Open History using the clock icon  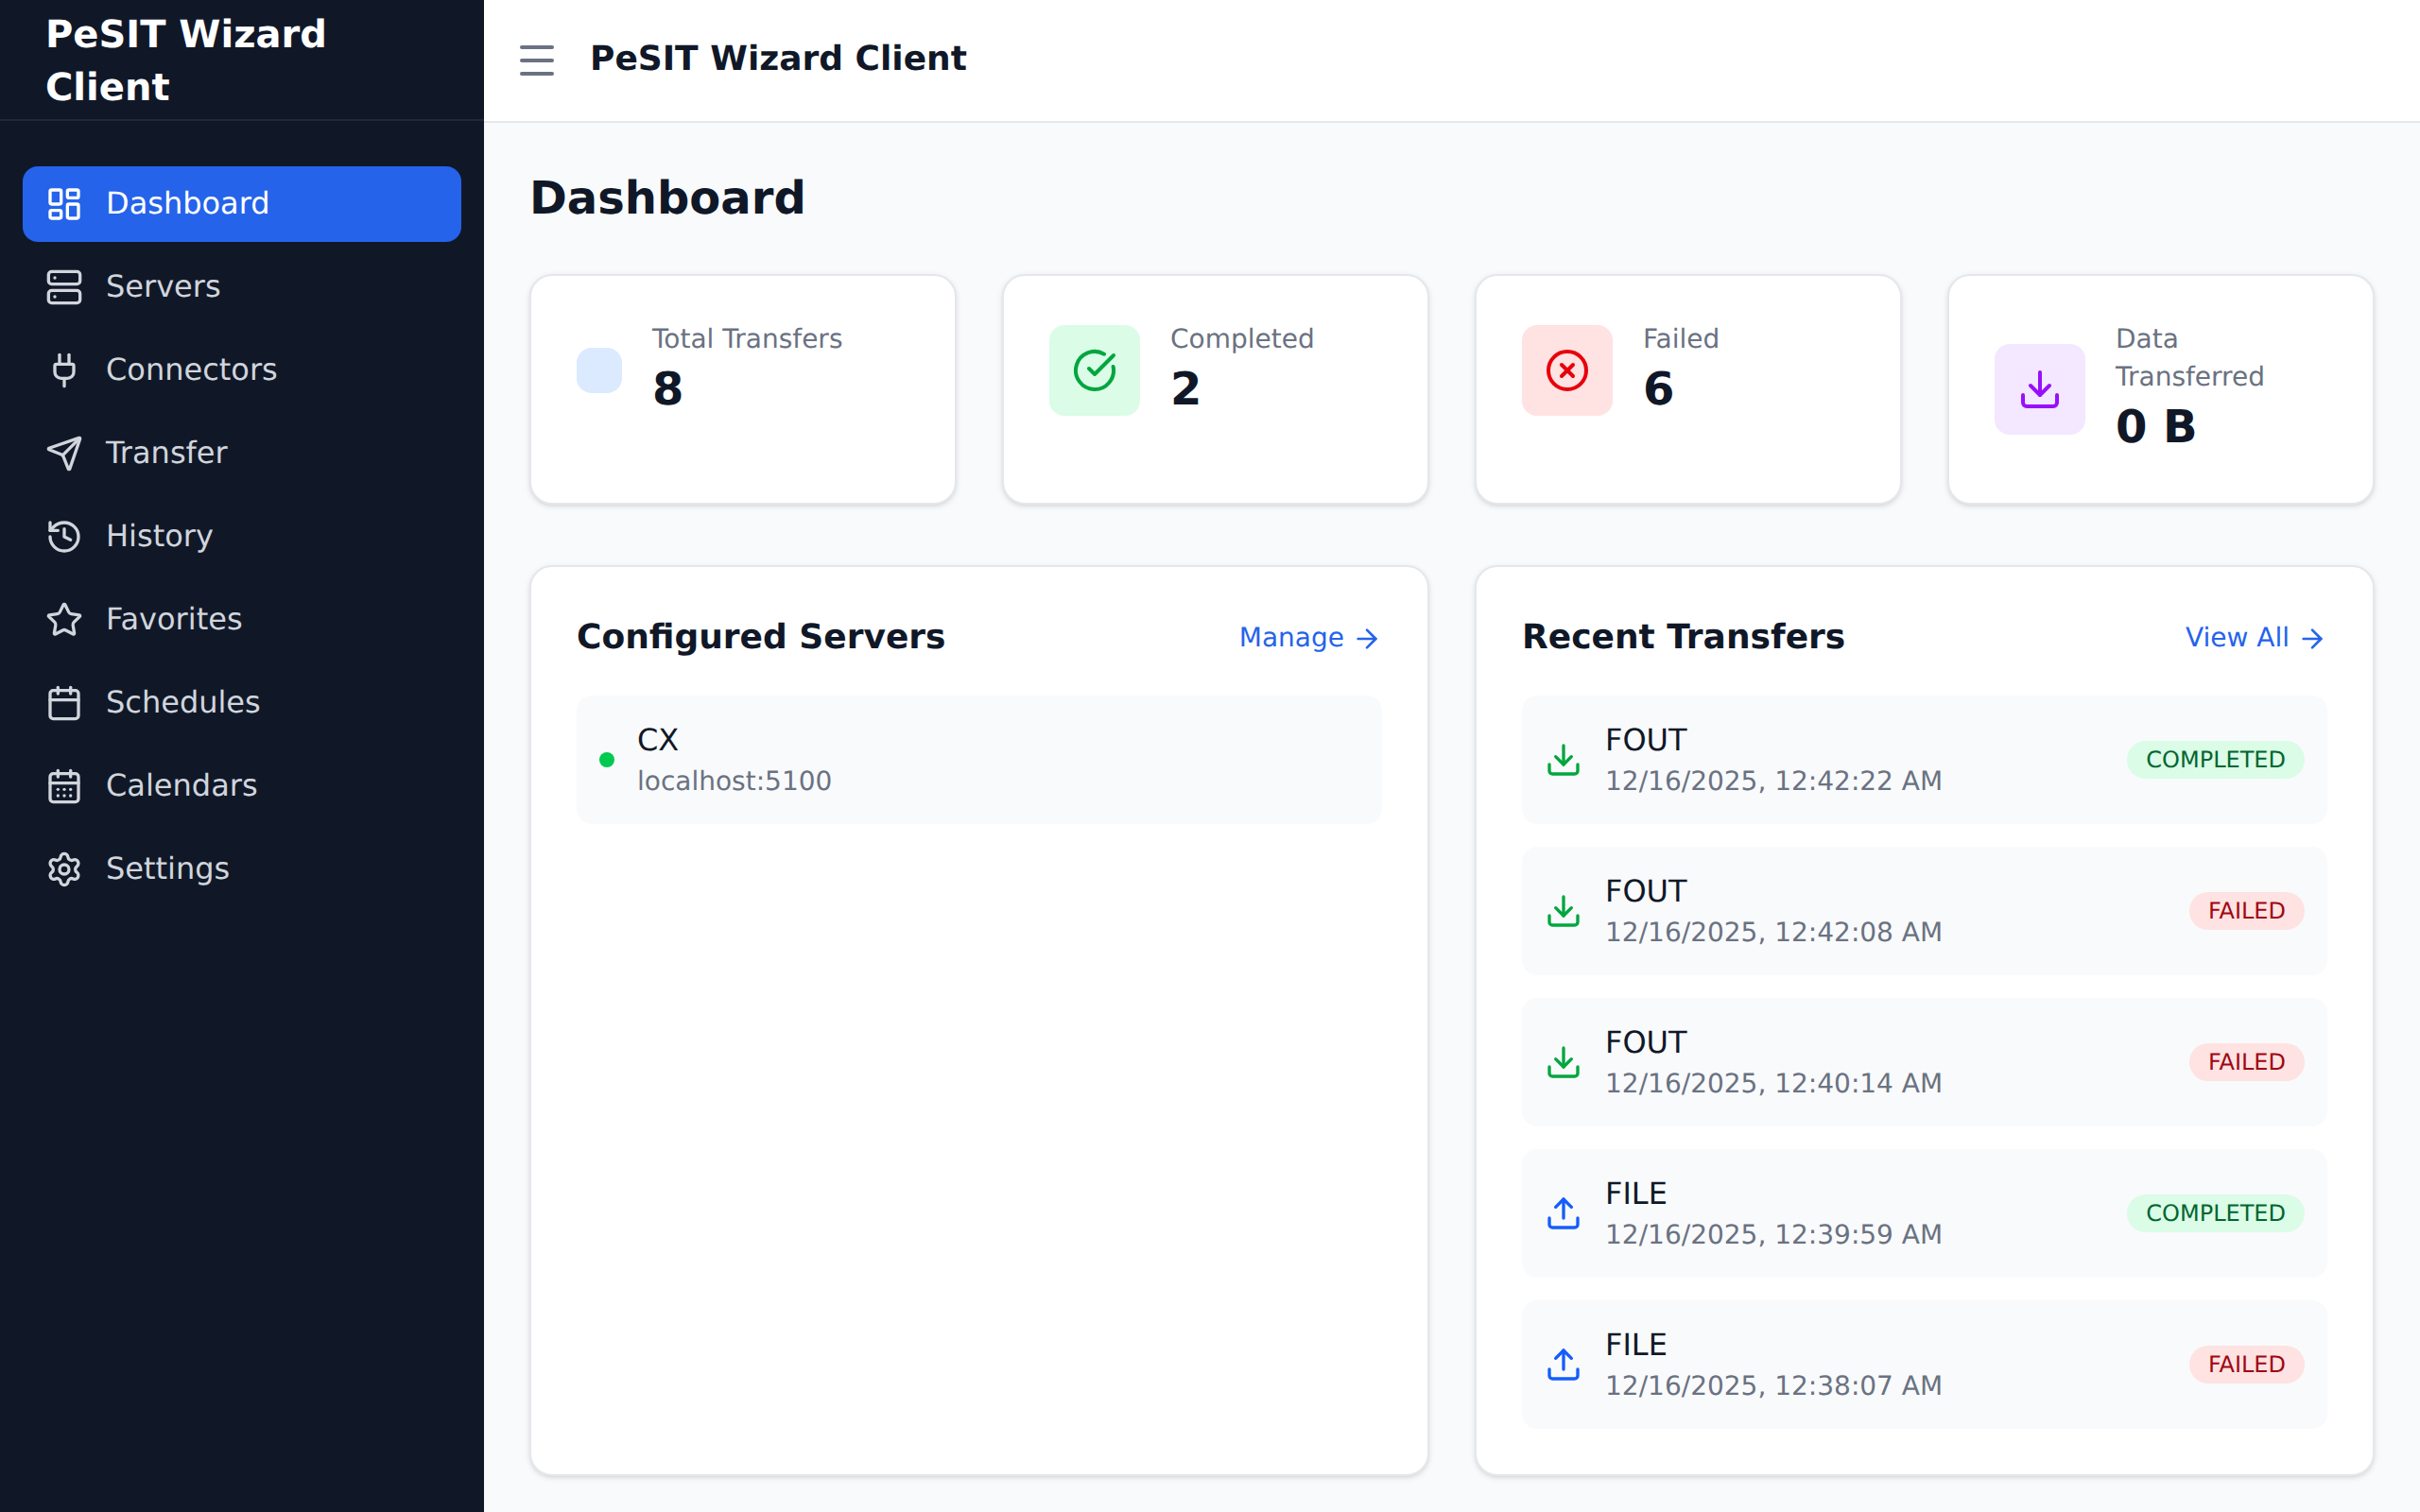tap(64, 536)
